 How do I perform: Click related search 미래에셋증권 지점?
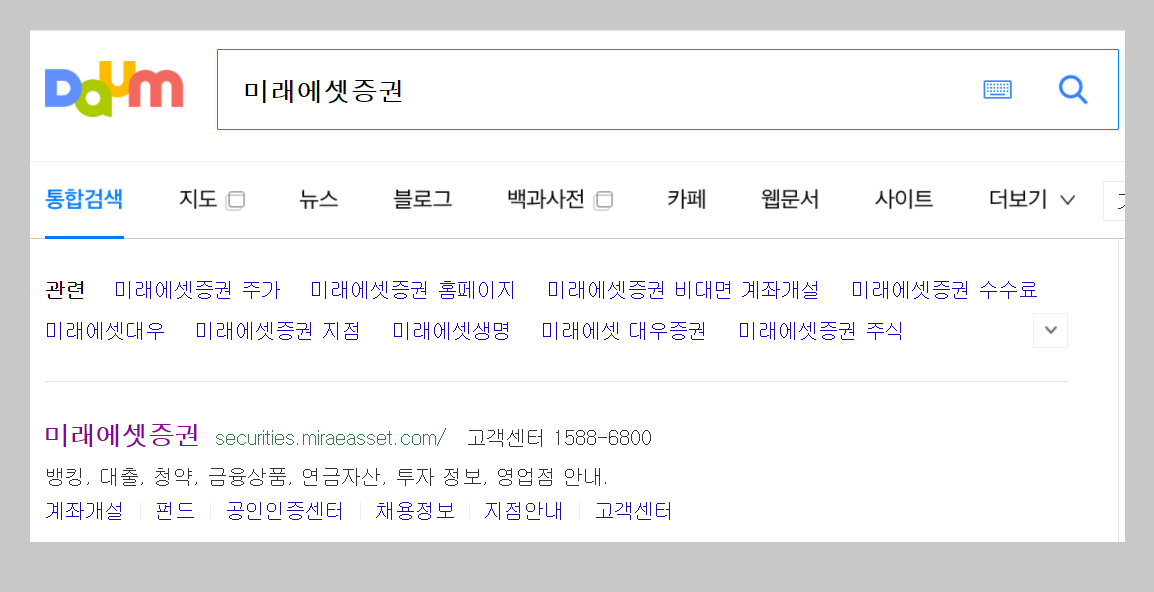pyautogui.click(x=278, y=331)
